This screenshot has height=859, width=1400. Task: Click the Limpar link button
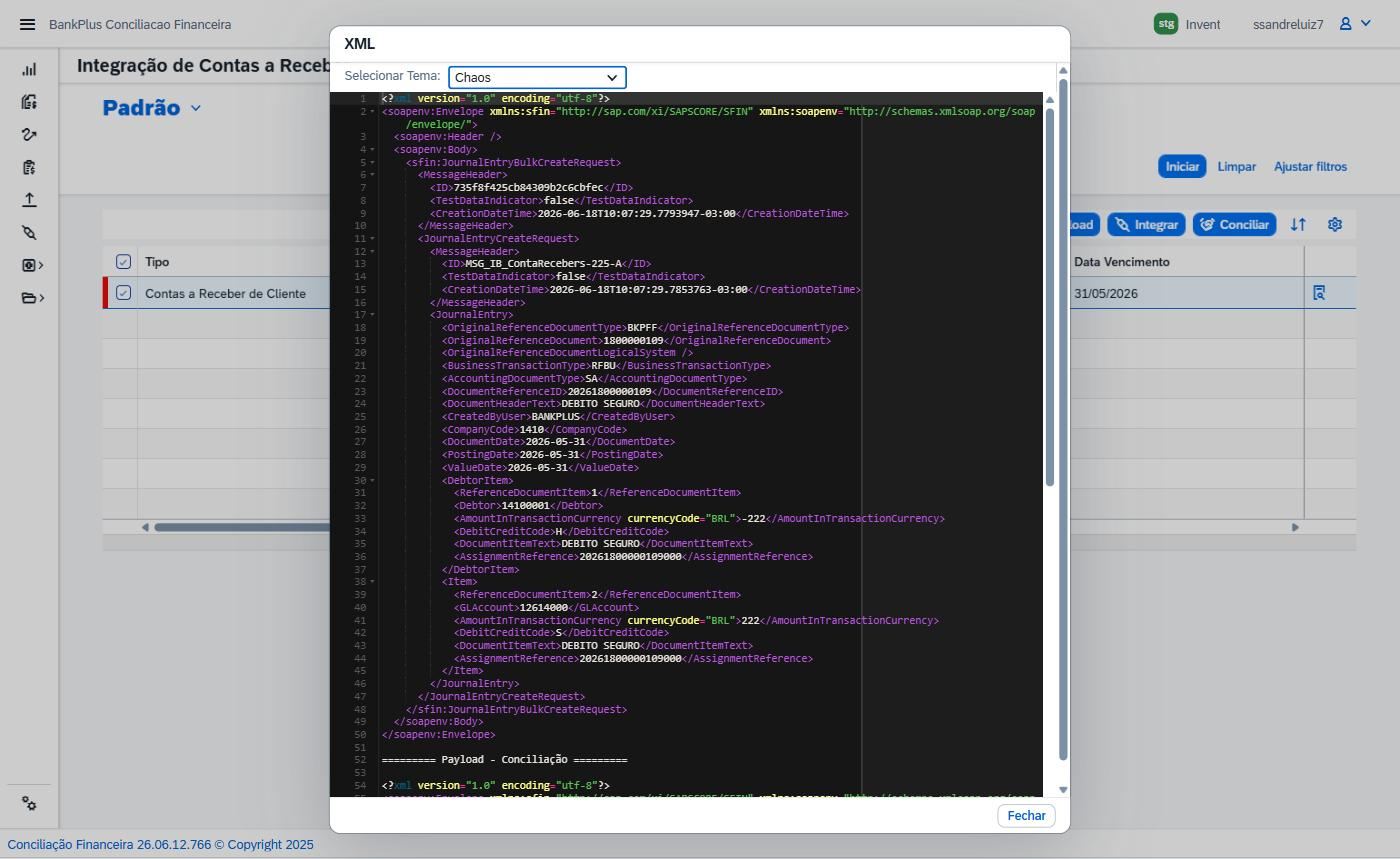1237,167
